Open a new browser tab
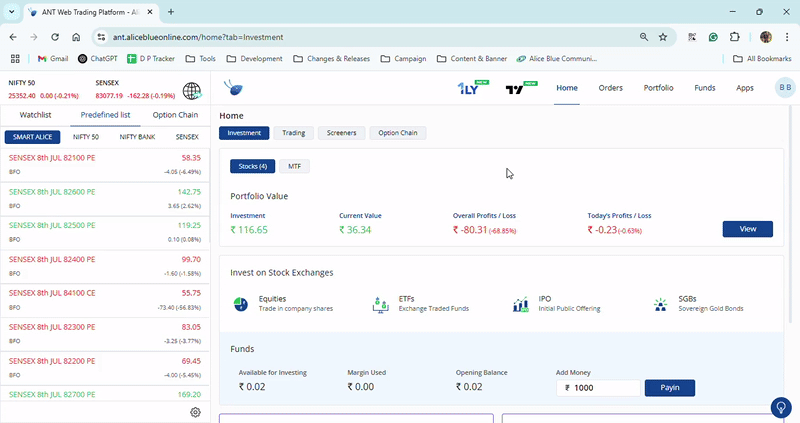This screenshot has width=800, height=423. (171, 12)
